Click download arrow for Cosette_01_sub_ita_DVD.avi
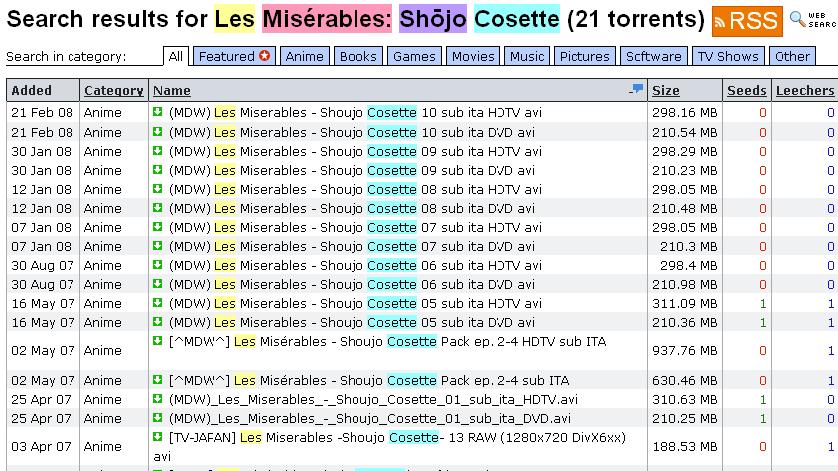This screenshot has height=471, width=838. (x=157, y=417)
